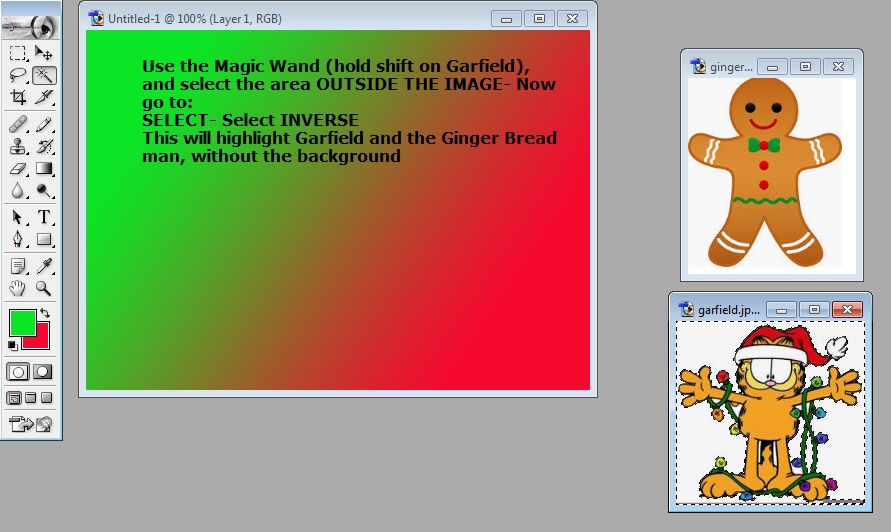The image size is (891, 532).
Task: Select the Pencil tool
Action: tap(44, 124)
